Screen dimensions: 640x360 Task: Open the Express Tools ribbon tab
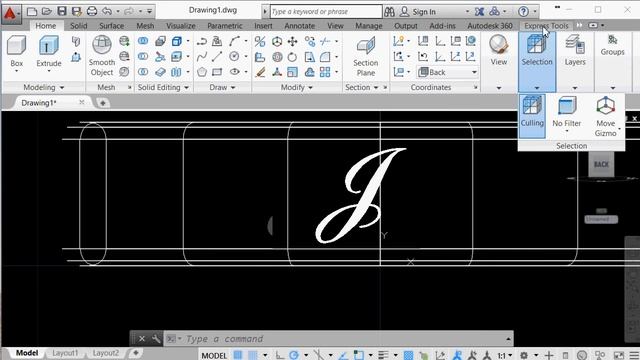pos(546,26)
